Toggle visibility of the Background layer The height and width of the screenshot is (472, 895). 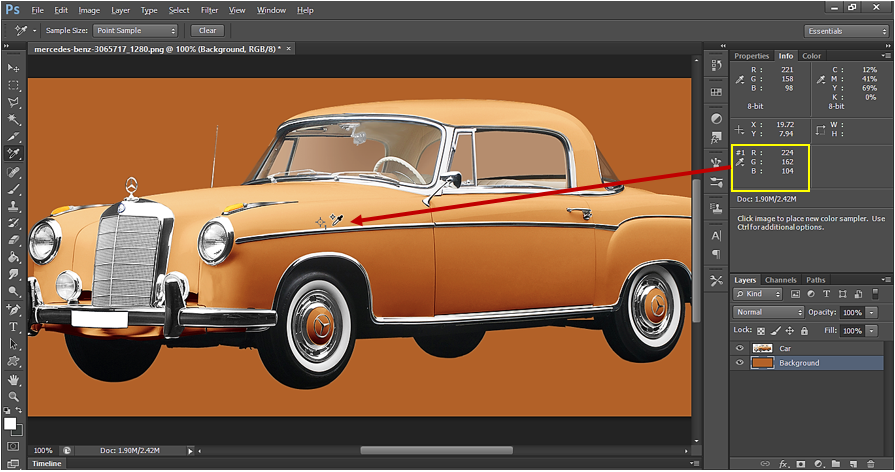click(741, 363)
